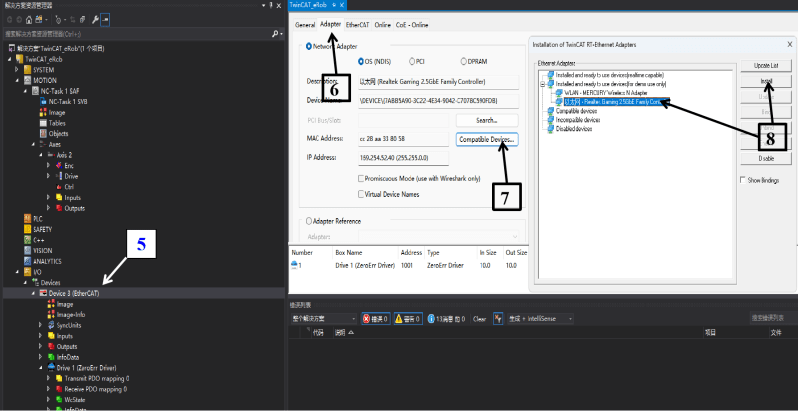This screenshot has width=798, height=411.
Task: Enable Virtual Device Names checkbox
Action: pos(361,194)
